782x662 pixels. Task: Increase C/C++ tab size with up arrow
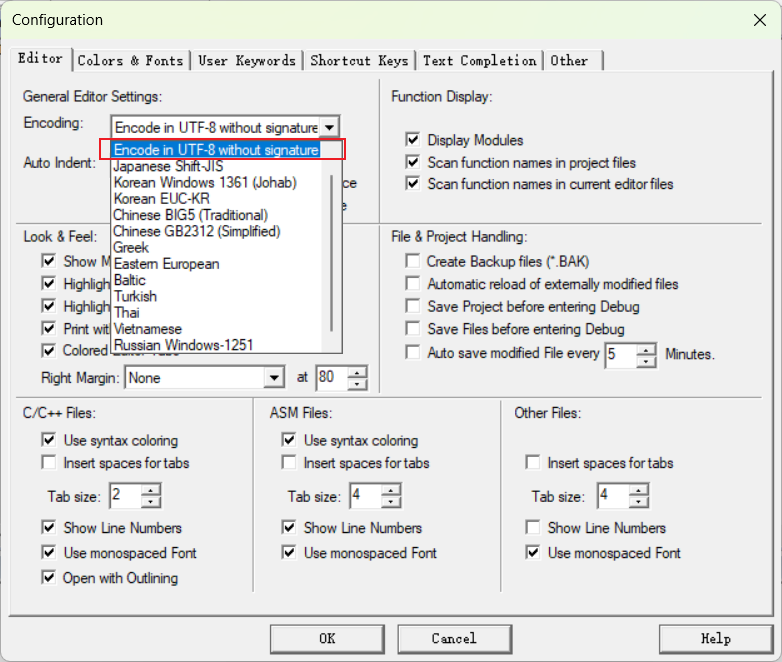(151, 490)
